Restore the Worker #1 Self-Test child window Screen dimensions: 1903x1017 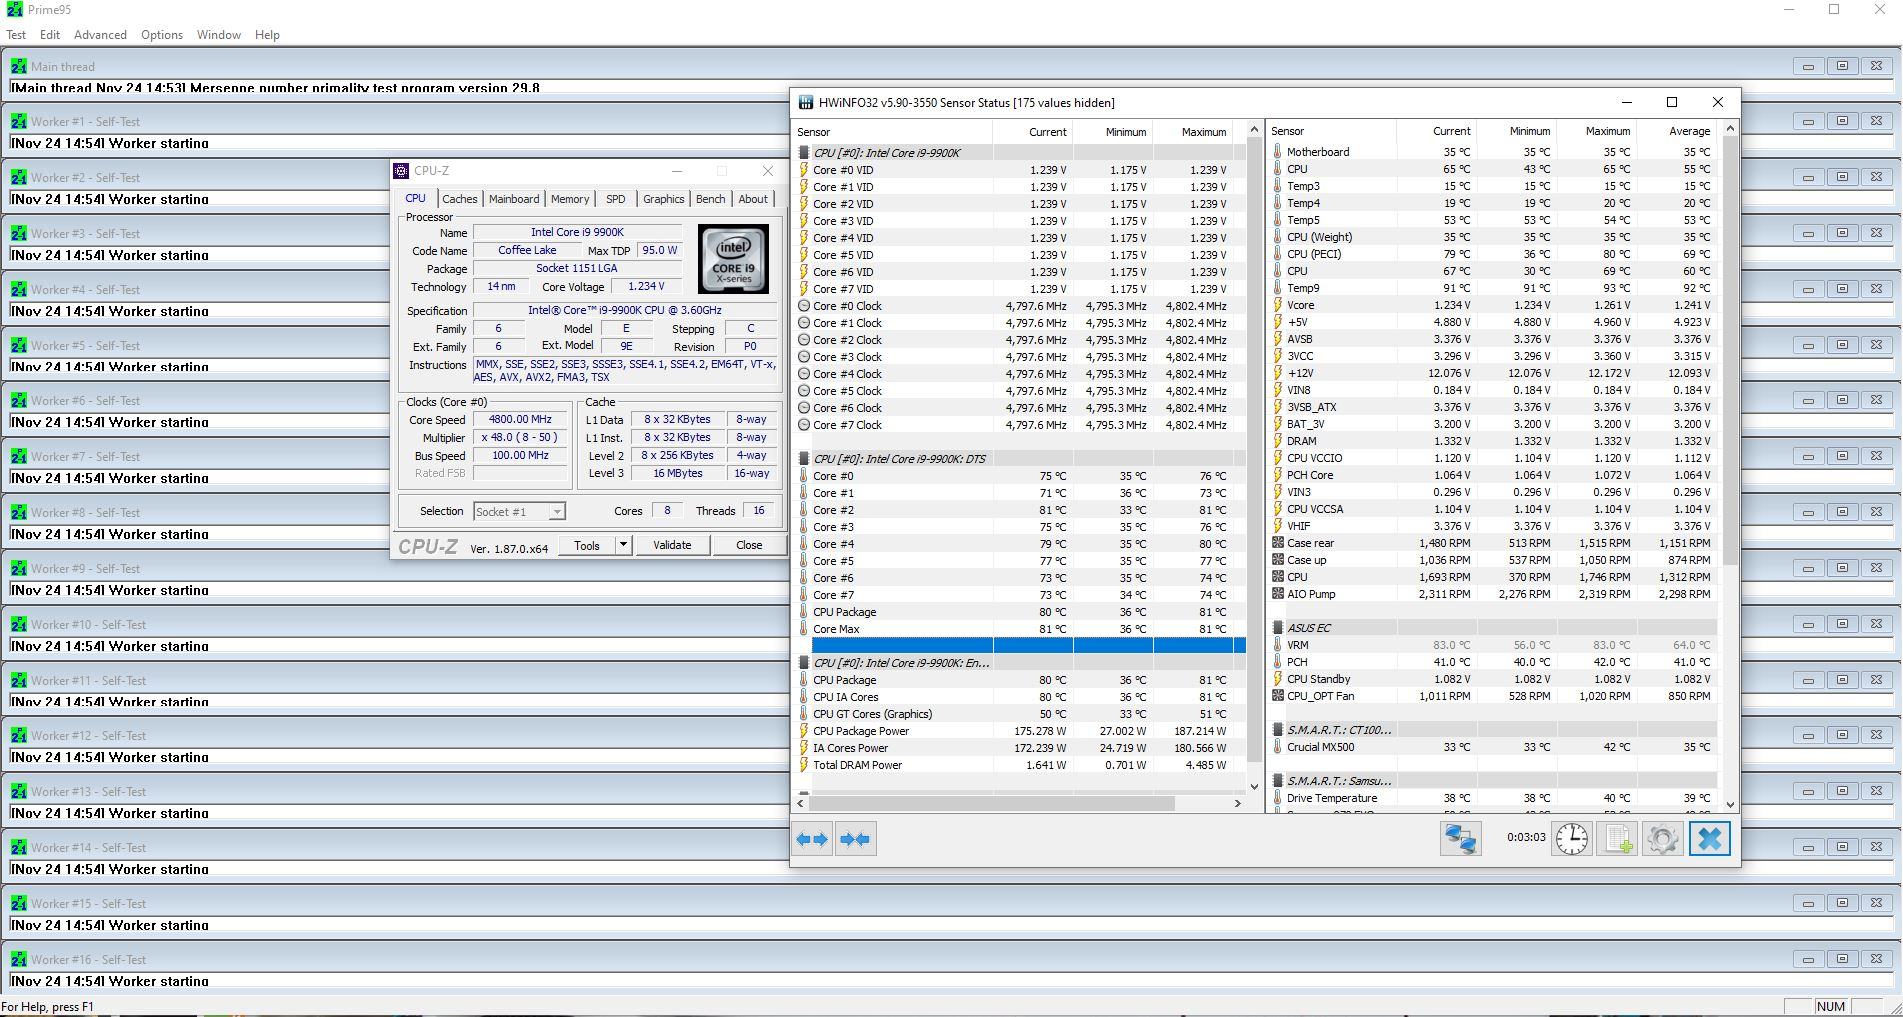[x=1842, y=121]
